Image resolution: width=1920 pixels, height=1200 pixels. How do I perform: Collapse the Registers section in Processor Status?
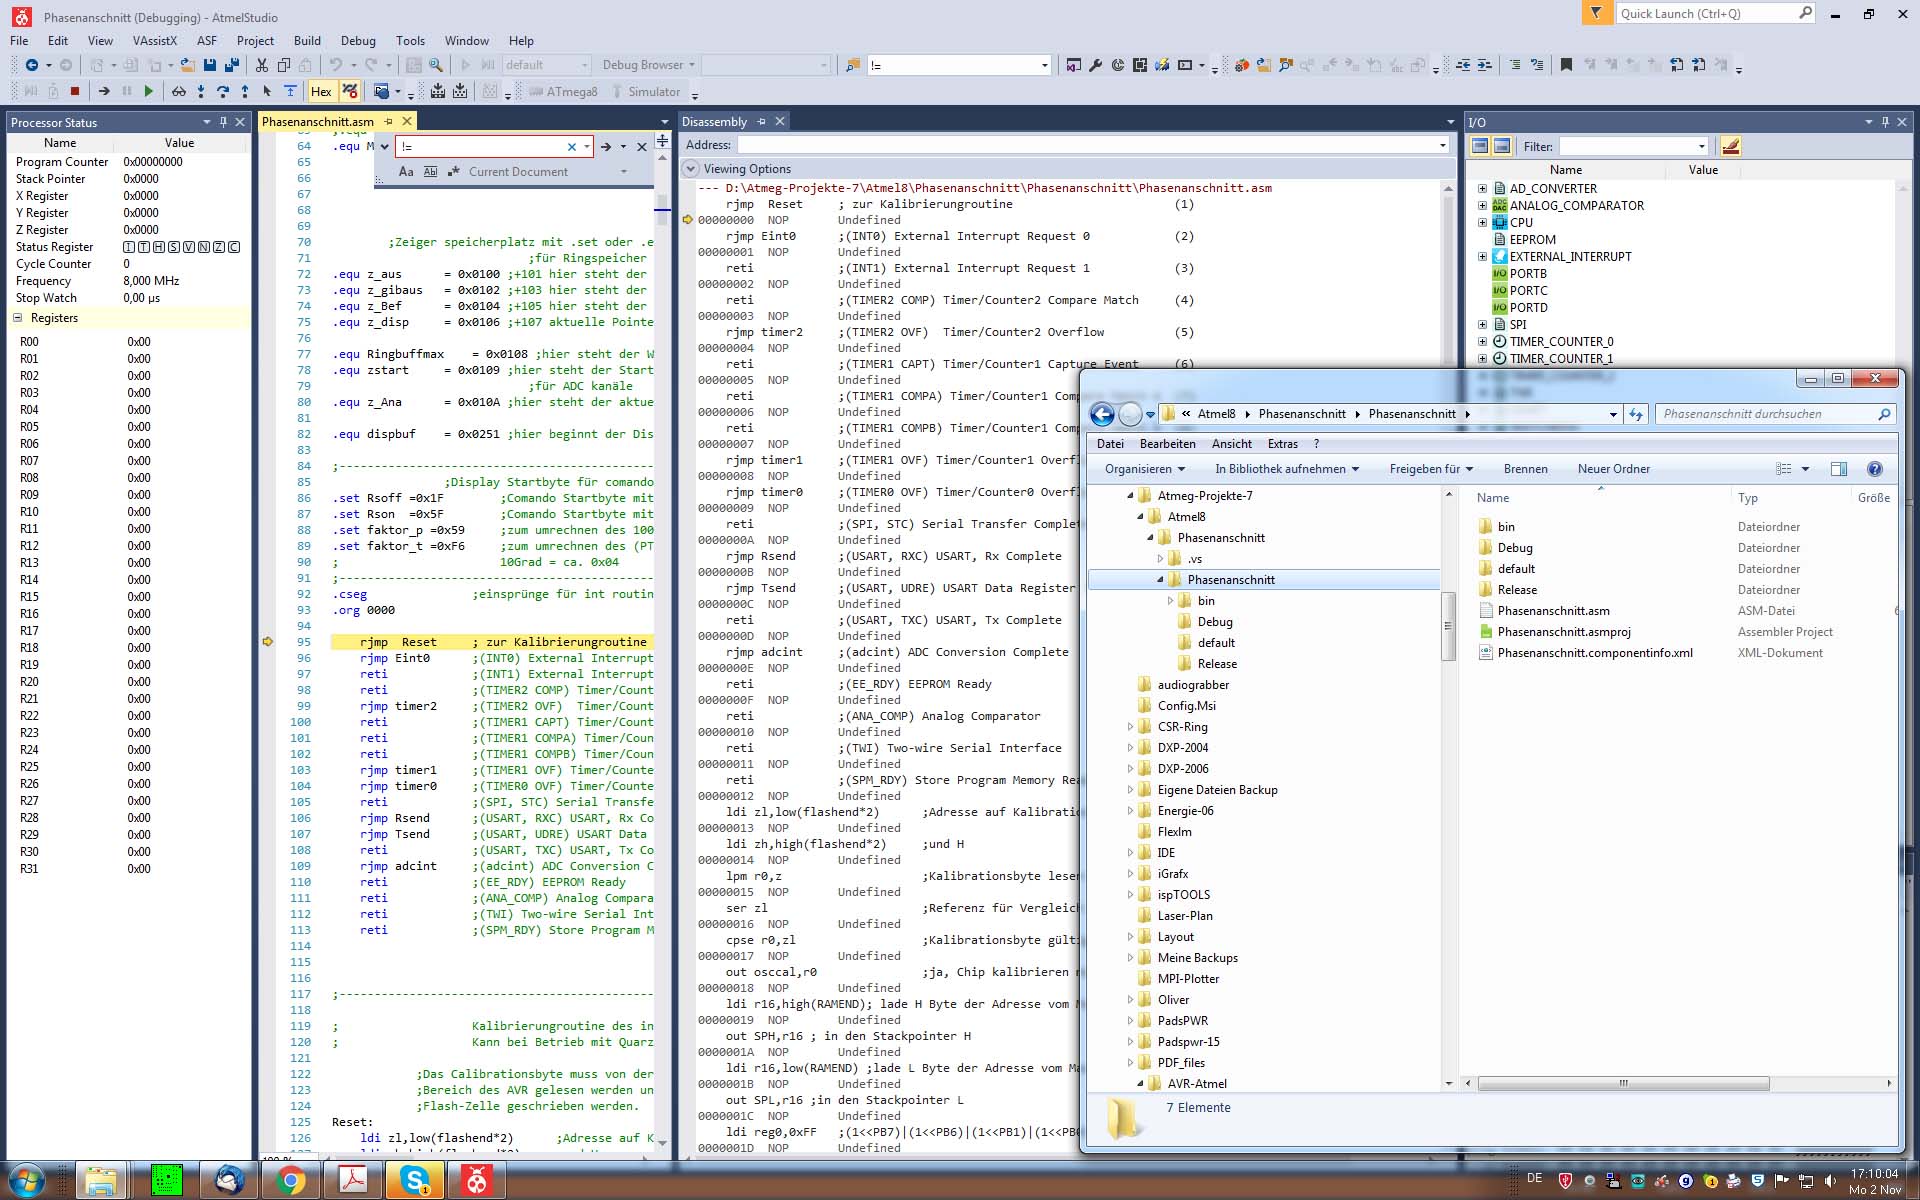17,318
